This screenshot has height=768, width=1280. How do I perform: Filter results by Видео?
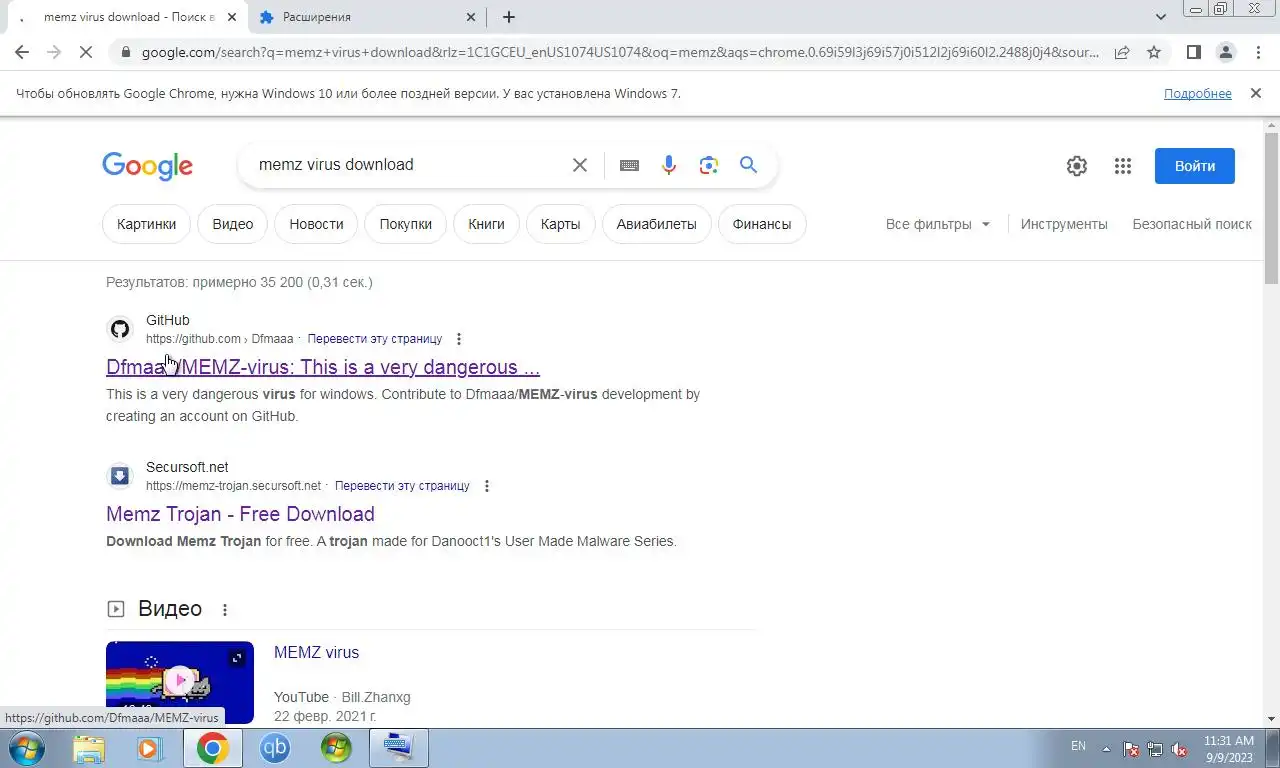click(233, 224)
